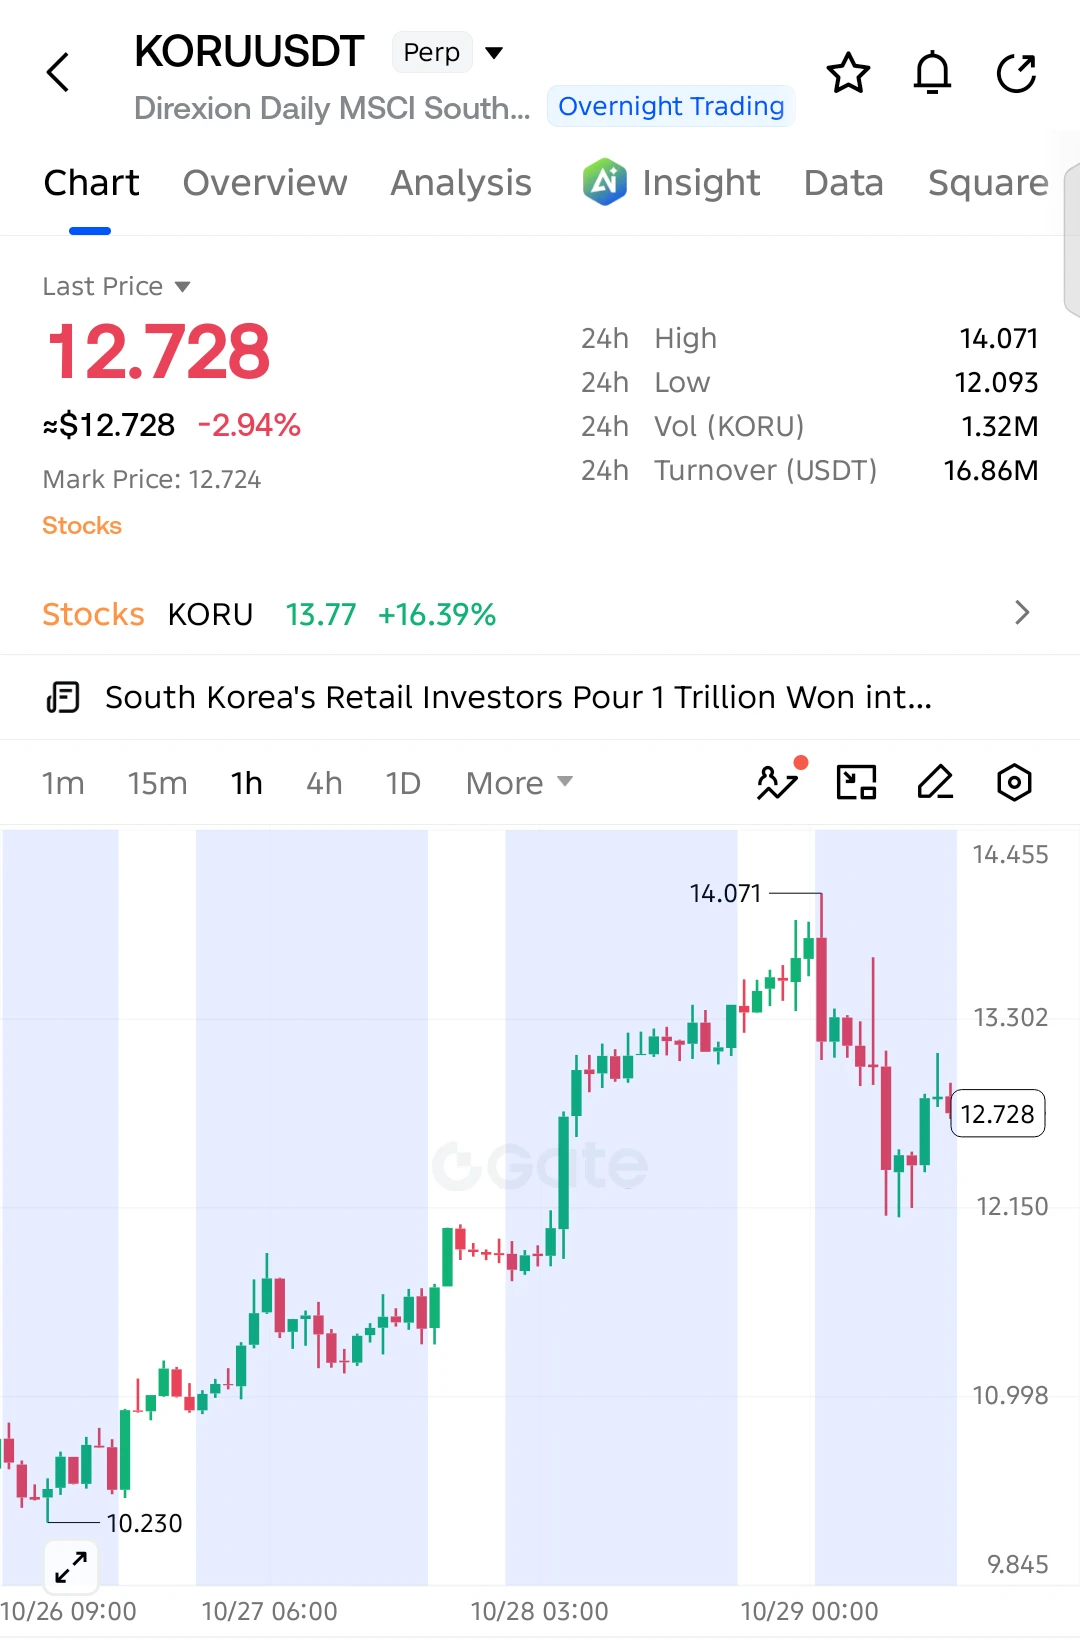Tap the 24h Turnover value 16.86M
1080x1638 pixels.
[x=991, y=471]
